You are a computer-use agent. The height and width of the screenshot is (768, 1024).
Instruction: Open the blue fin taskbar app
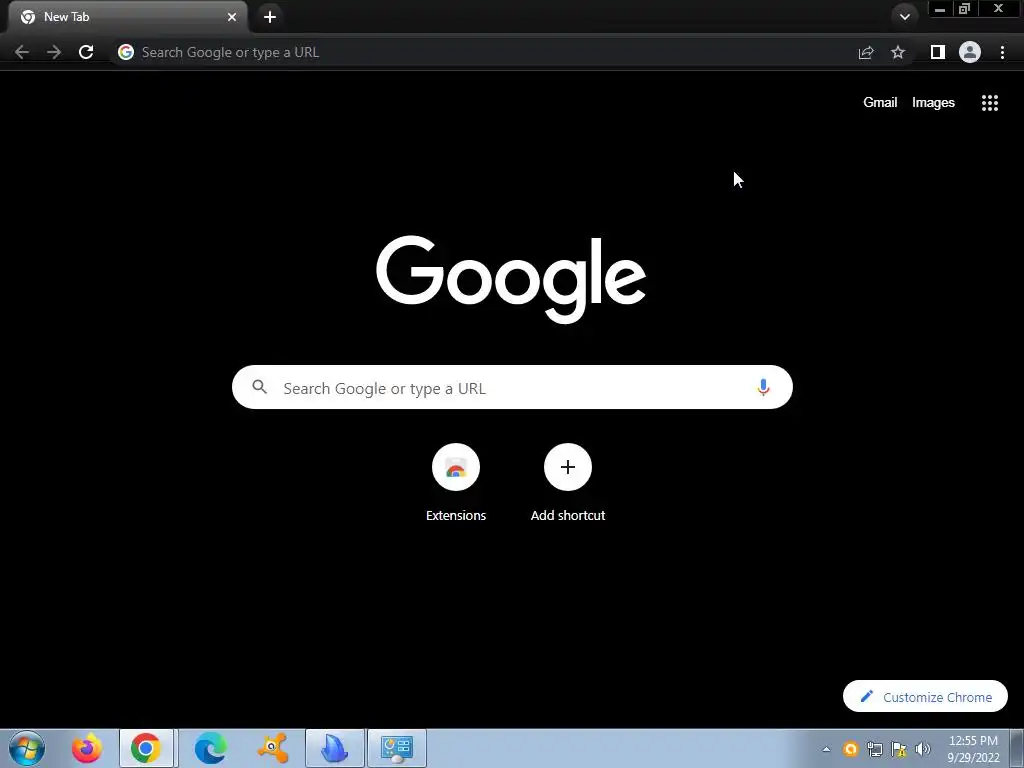(334, 748)
